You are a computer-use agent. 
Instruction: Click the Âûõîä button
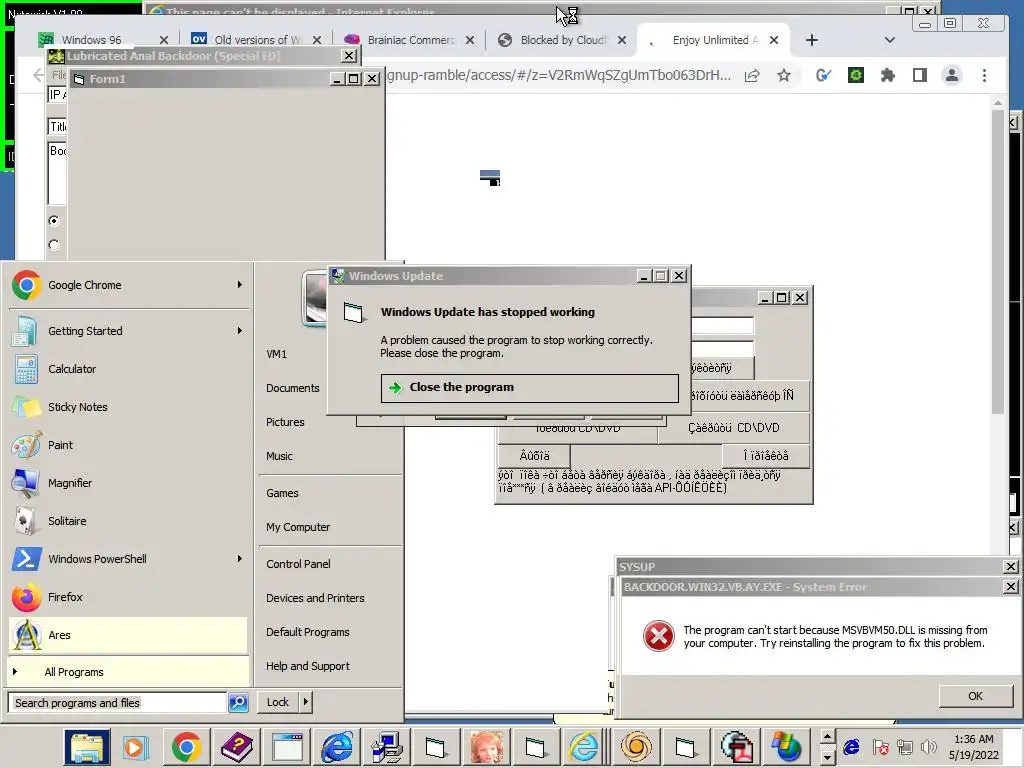534,456
